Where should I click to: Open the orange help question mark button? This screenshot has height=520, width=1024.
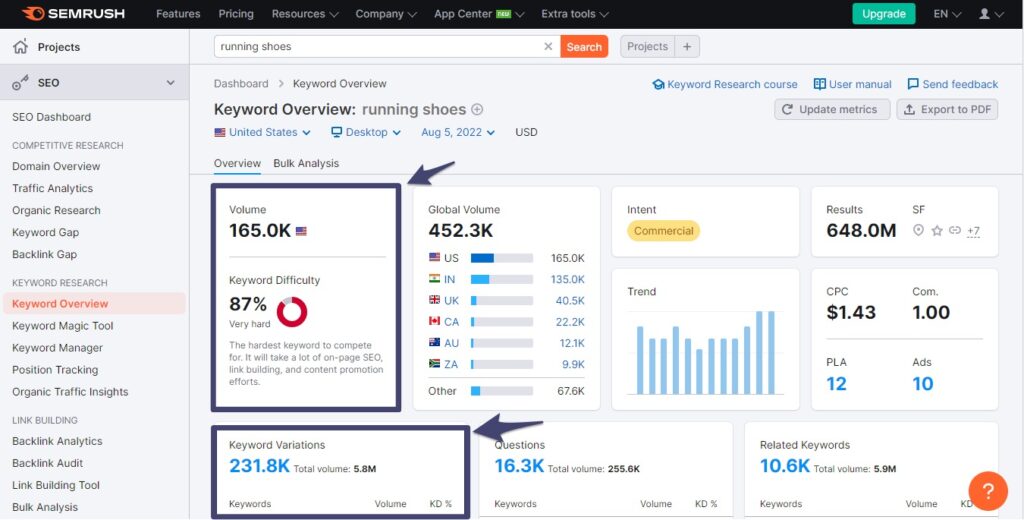[988, 491]
